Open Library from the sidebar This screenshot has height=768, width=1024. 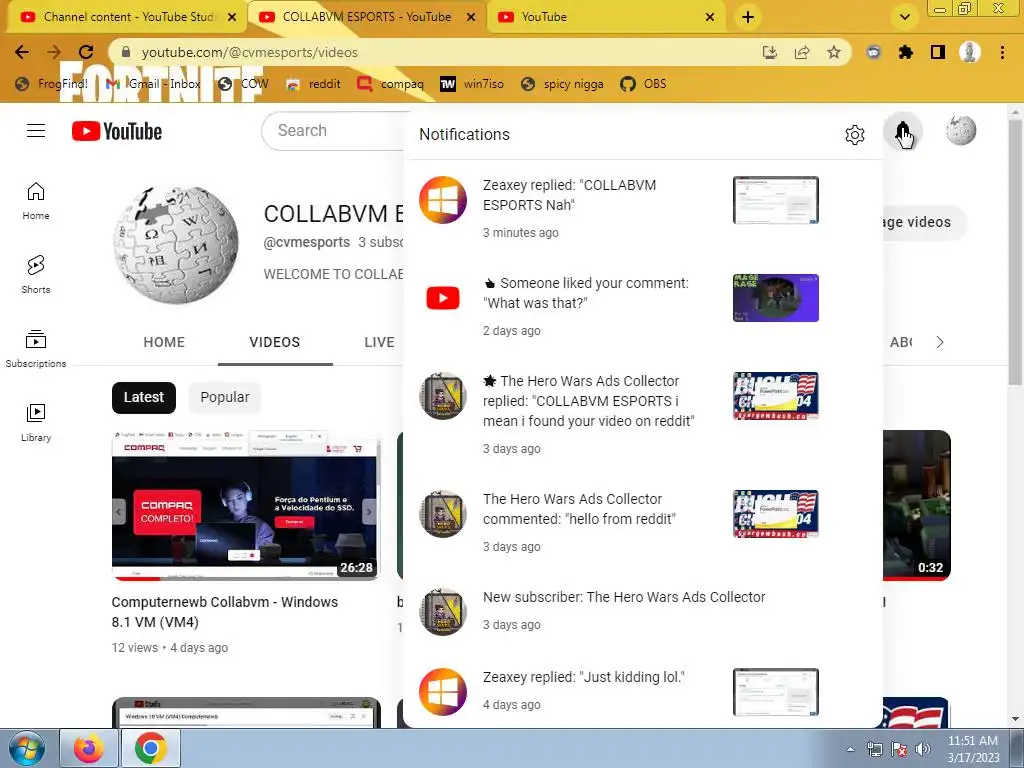[36, 423]
